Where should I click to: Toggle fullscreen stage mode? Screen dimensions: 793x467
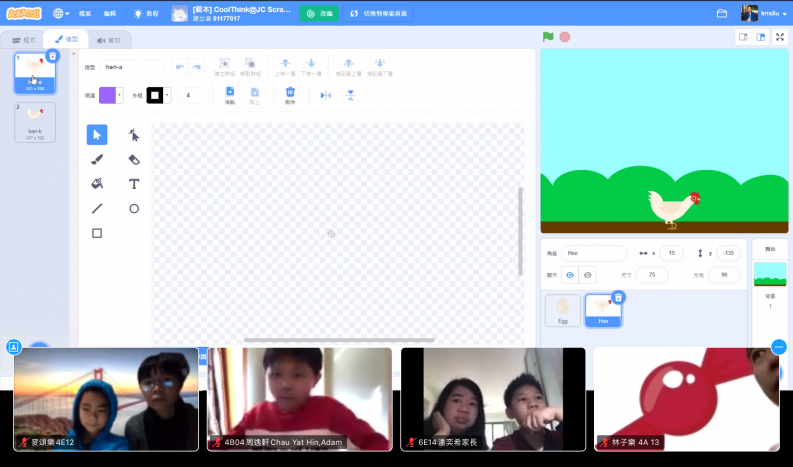click(x=780, y=37)
